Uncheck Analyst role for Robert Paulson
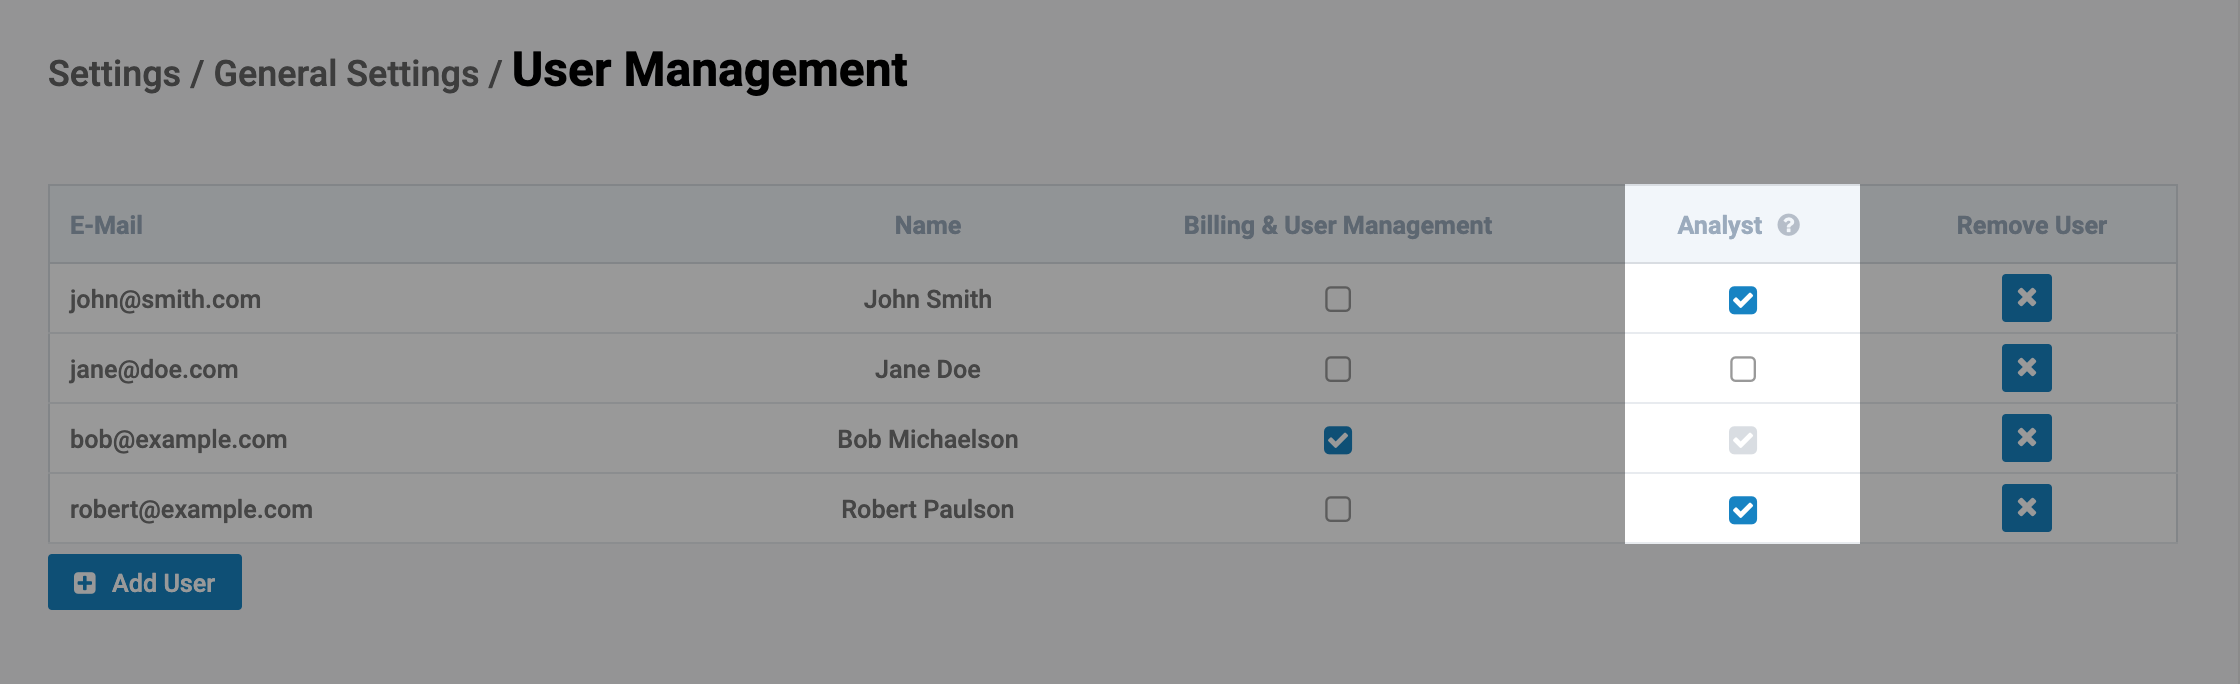 [1742, 510]
